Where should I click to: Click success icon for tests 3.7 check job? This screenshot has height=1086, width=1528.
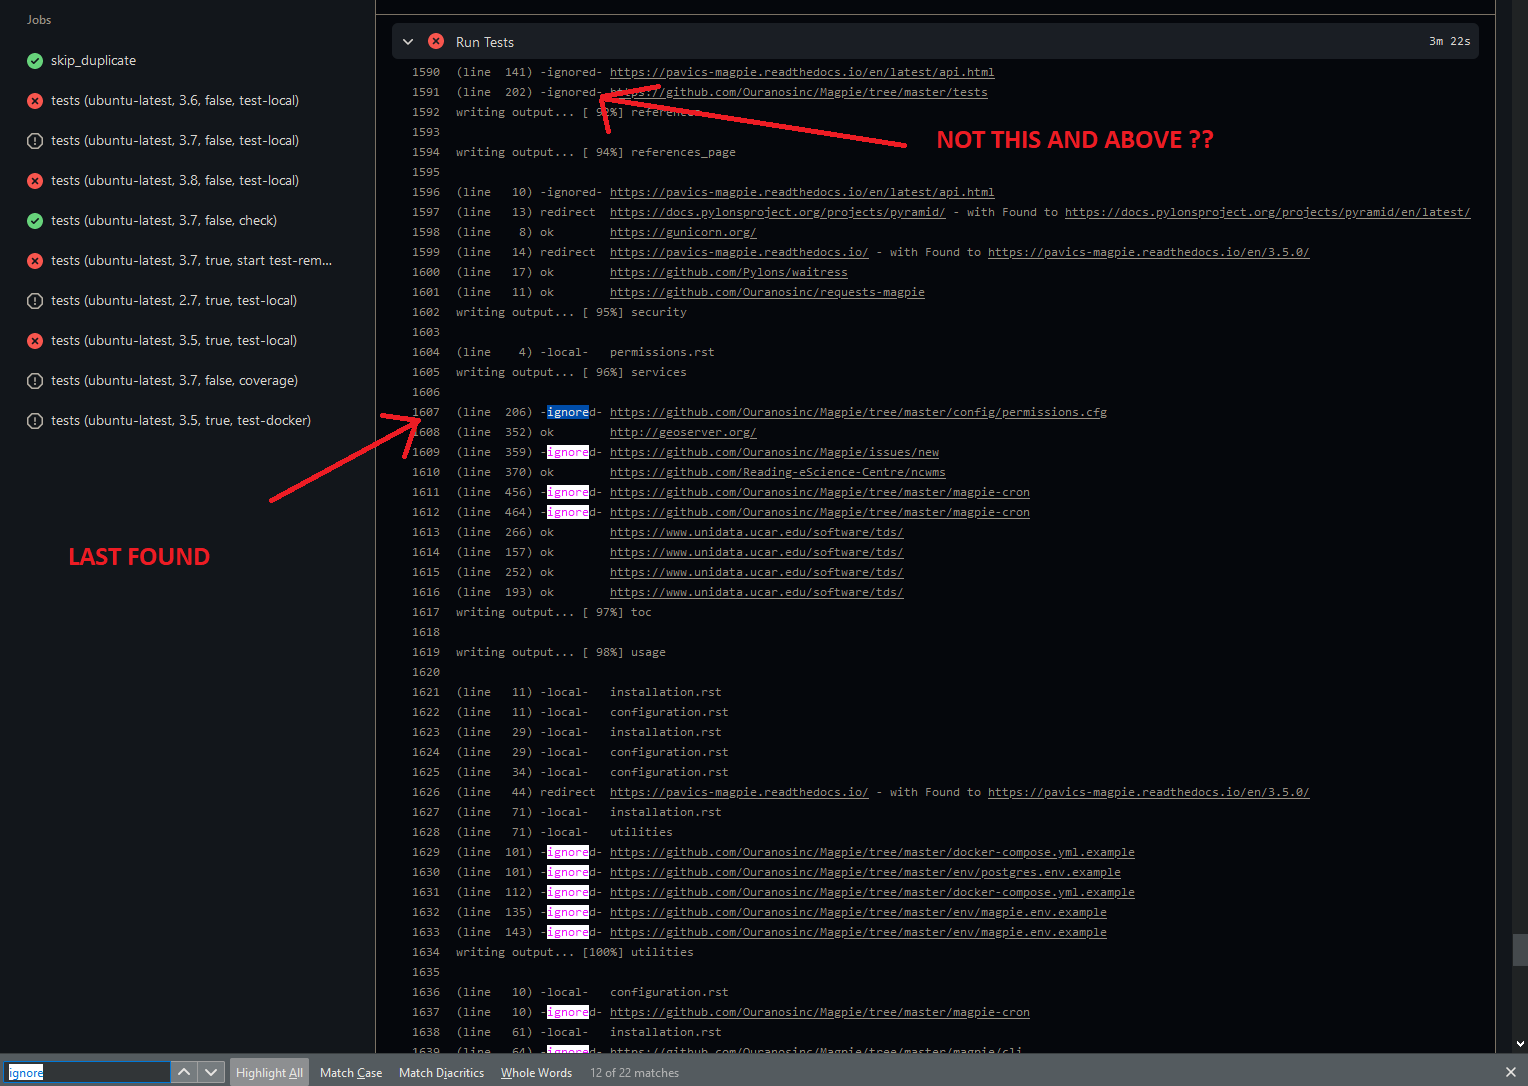click(x=35, y=221)
